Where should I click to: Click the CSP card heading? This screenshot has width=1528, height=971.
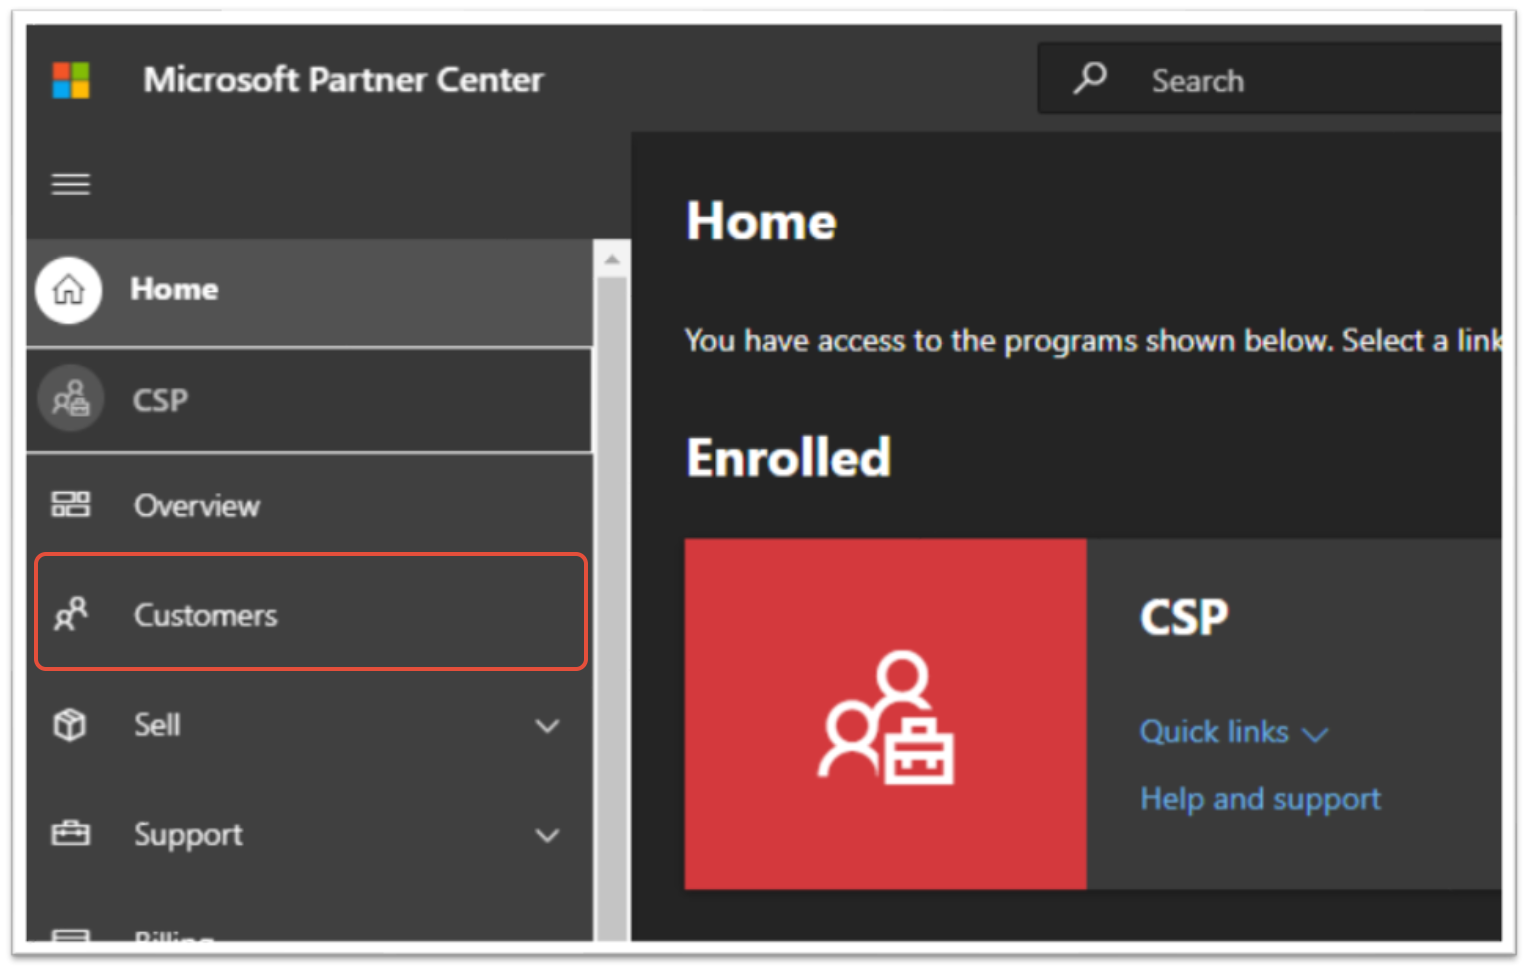(x=1184, y=617)
